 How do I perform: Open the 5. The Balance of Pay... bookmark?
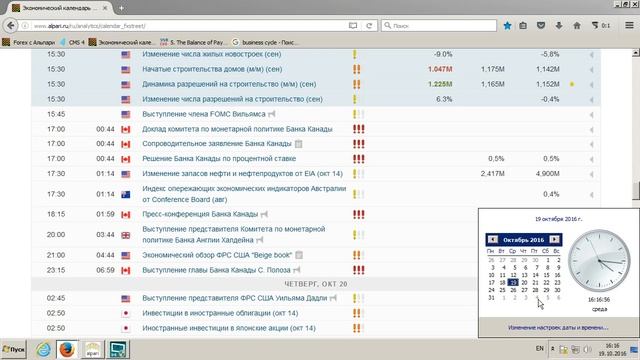(x=192, y=42)
